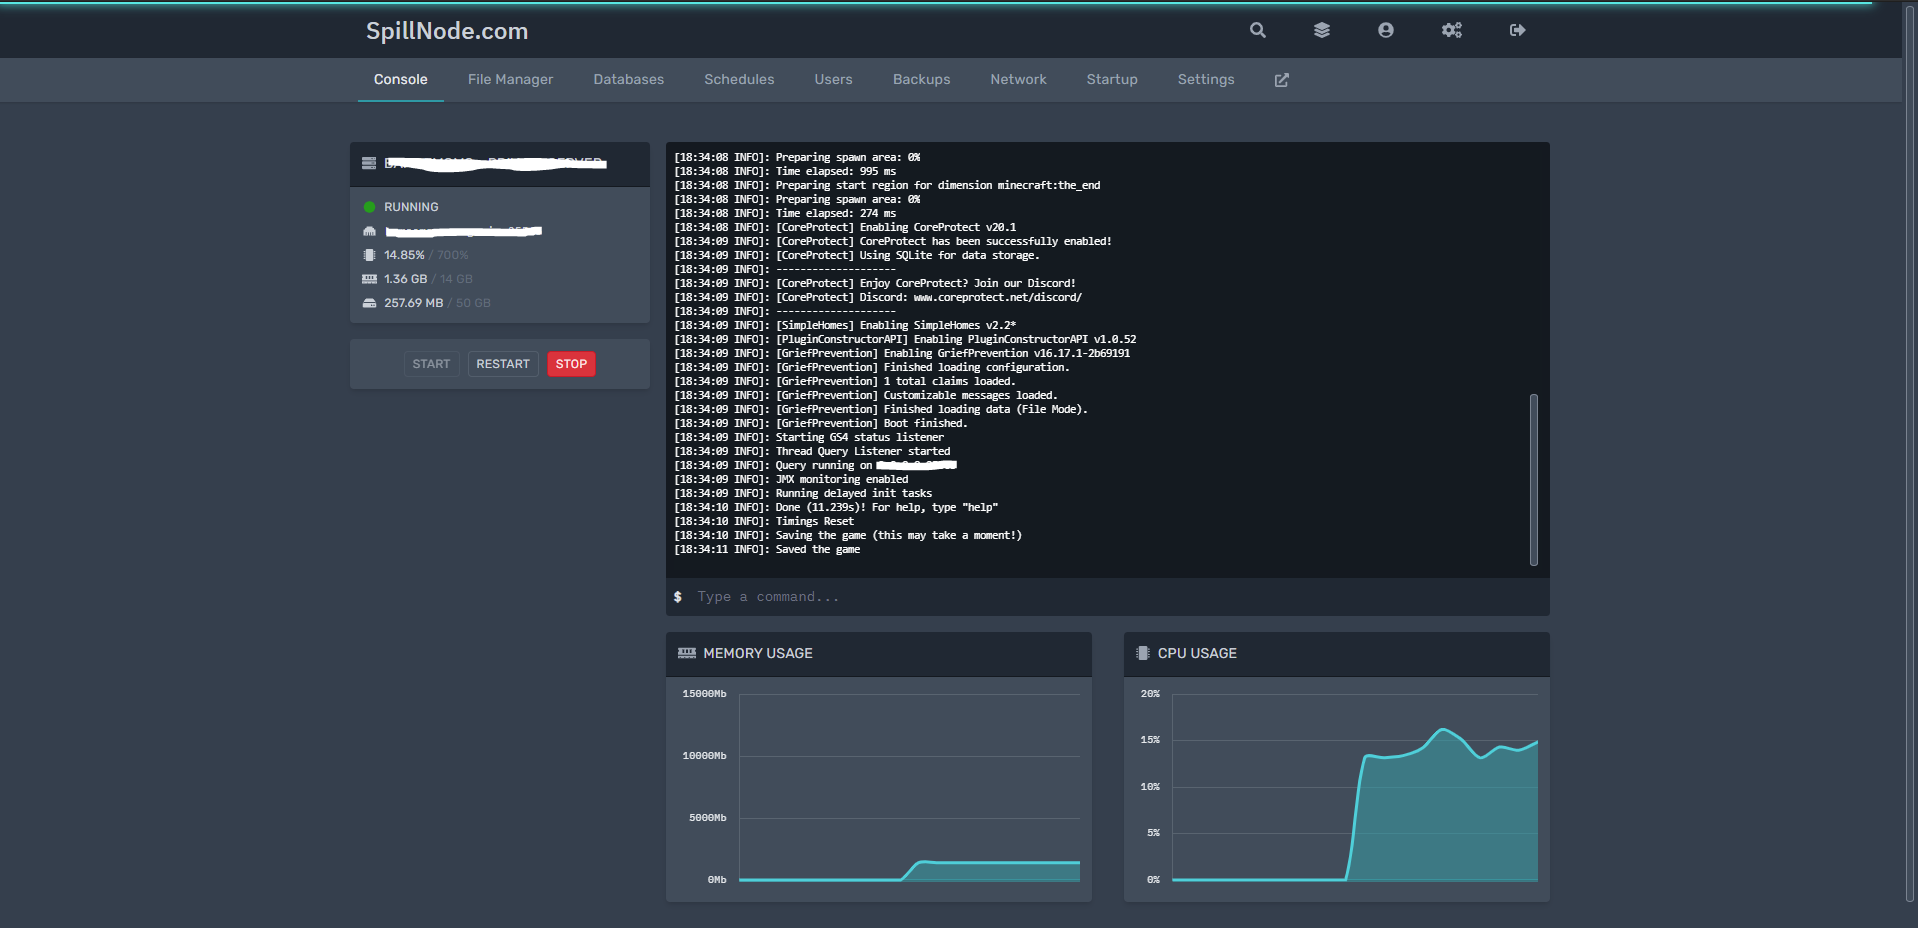Click the network address icon
Viewport: 1918px width, 928px height.
coord(369,231)
